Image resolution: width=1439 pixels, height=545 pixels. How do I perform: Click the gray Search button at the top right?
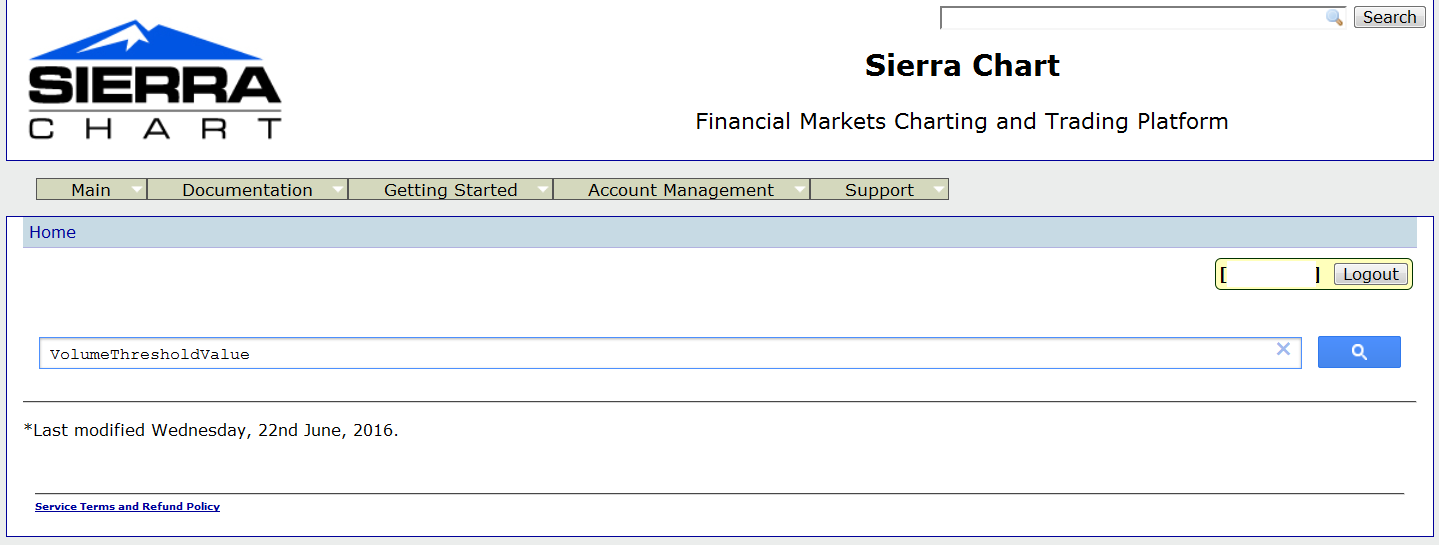click(1389, 18)
